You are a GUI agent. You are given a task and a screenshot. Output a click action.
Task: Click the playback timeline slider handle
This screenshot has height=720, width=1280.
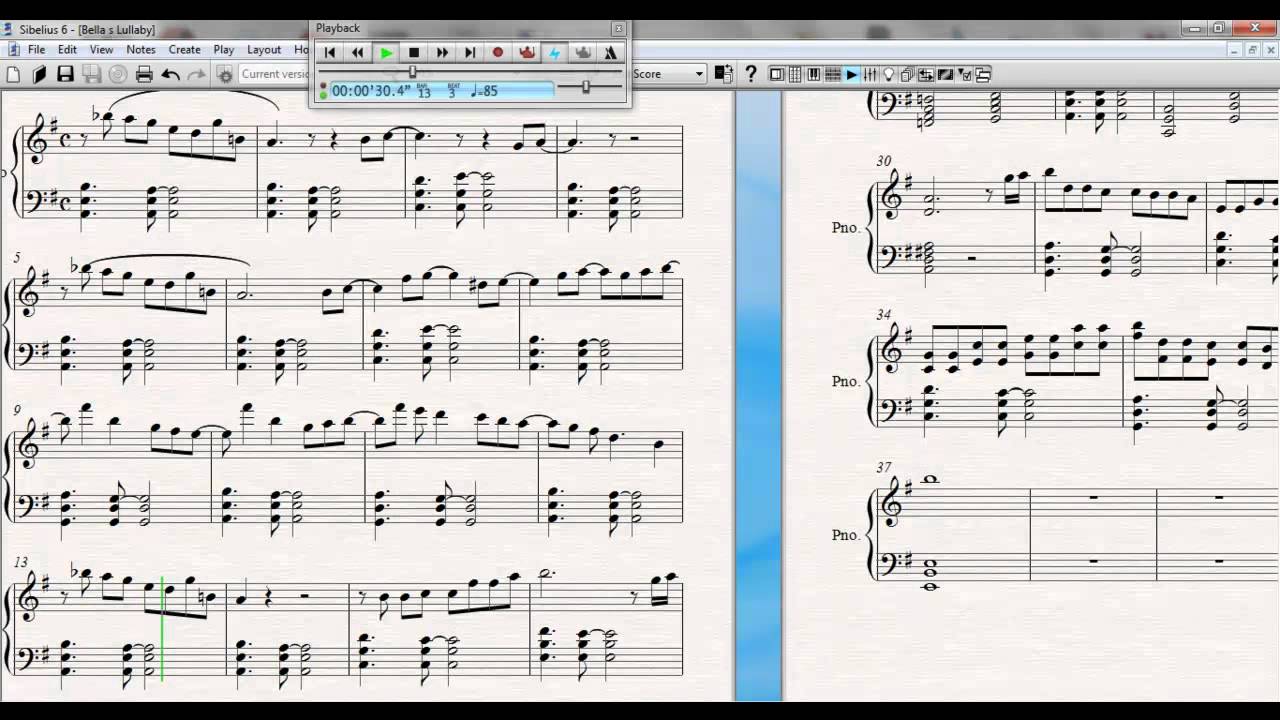click(x=412, y=72)
